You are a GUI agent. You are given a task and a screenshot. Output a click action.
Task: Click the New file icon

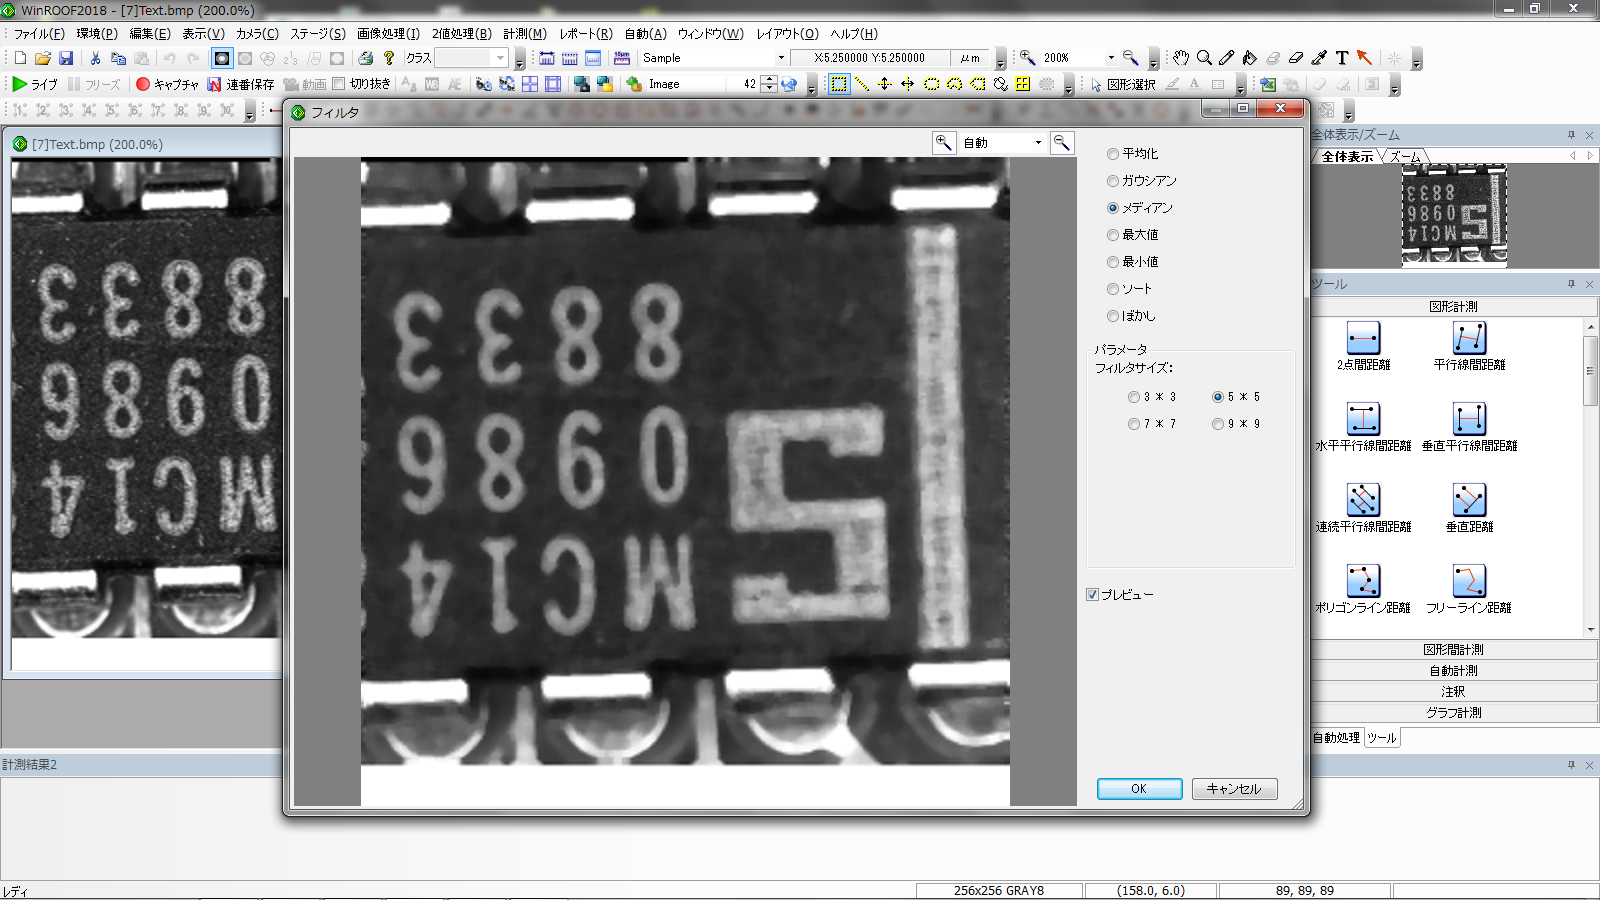pos(19,58)
